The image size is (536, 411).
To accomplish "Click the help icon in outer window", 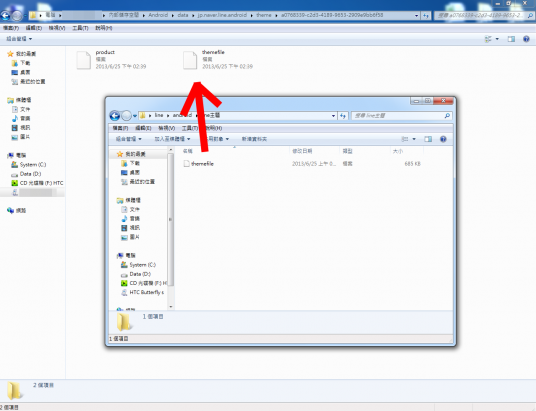I will [x=526, y=39].
